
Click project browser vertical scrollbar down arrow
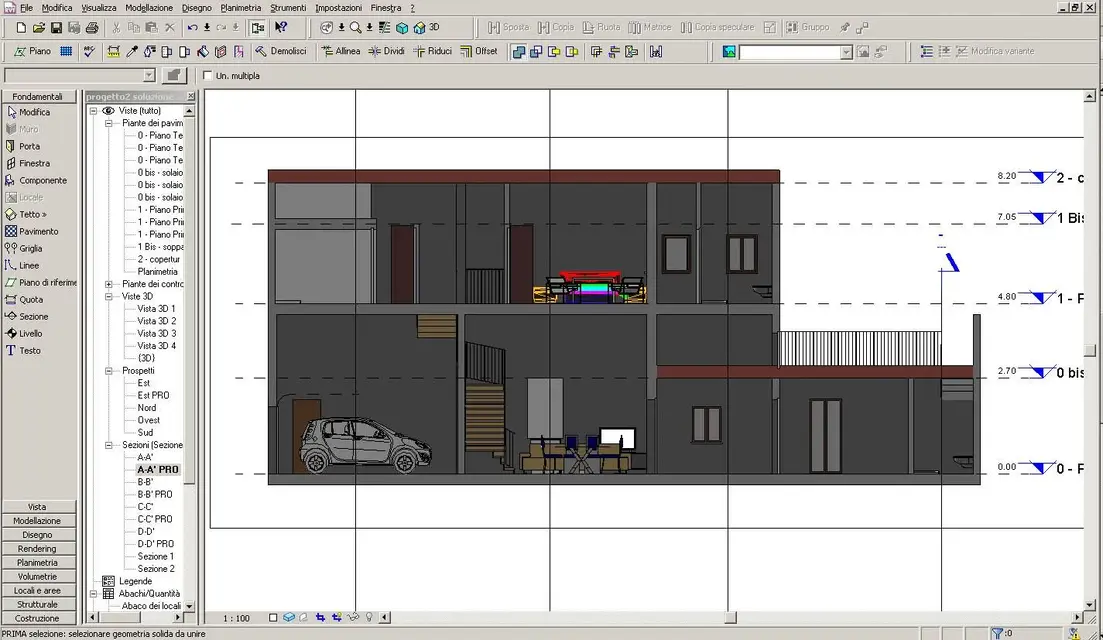(x=189, y=606)
